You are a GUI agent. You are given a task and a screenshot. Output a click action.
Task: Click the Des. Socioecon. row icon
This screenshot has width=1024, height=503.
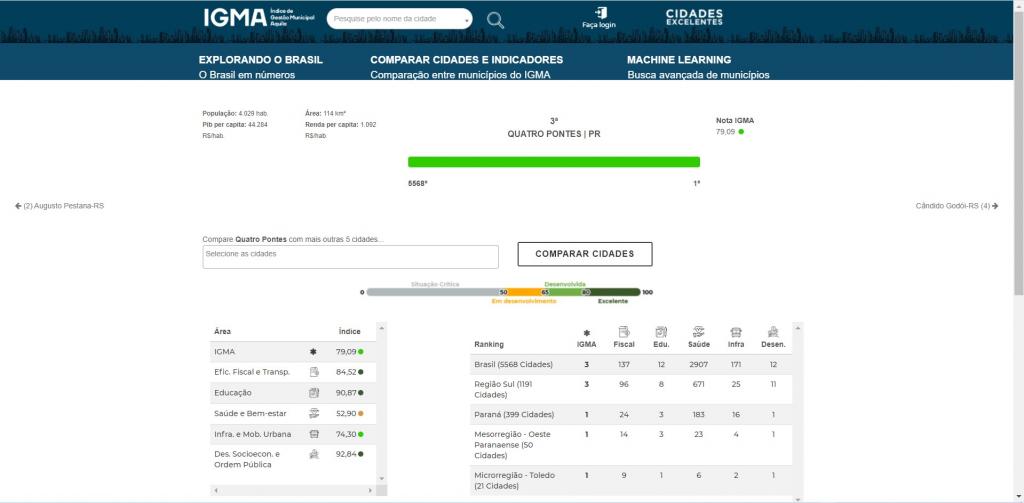[x=313, y=454]
